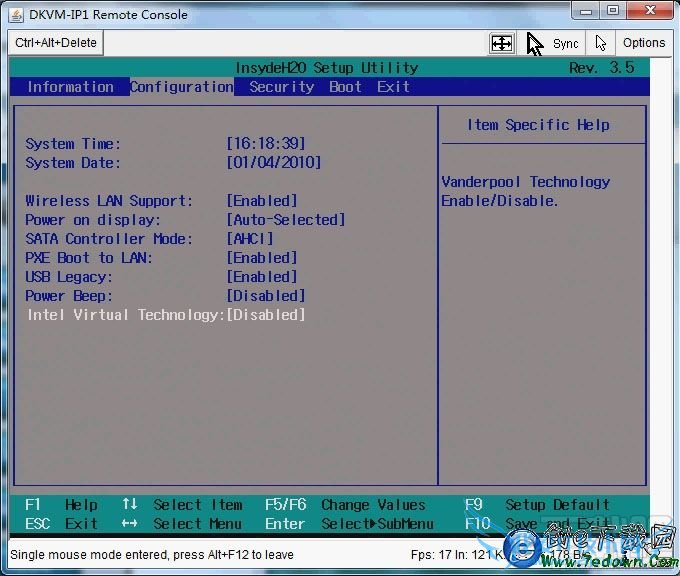Toggle Intel Virtual Technology Disabled value
This screenshot has height=576, width=680.
[266, 315]
